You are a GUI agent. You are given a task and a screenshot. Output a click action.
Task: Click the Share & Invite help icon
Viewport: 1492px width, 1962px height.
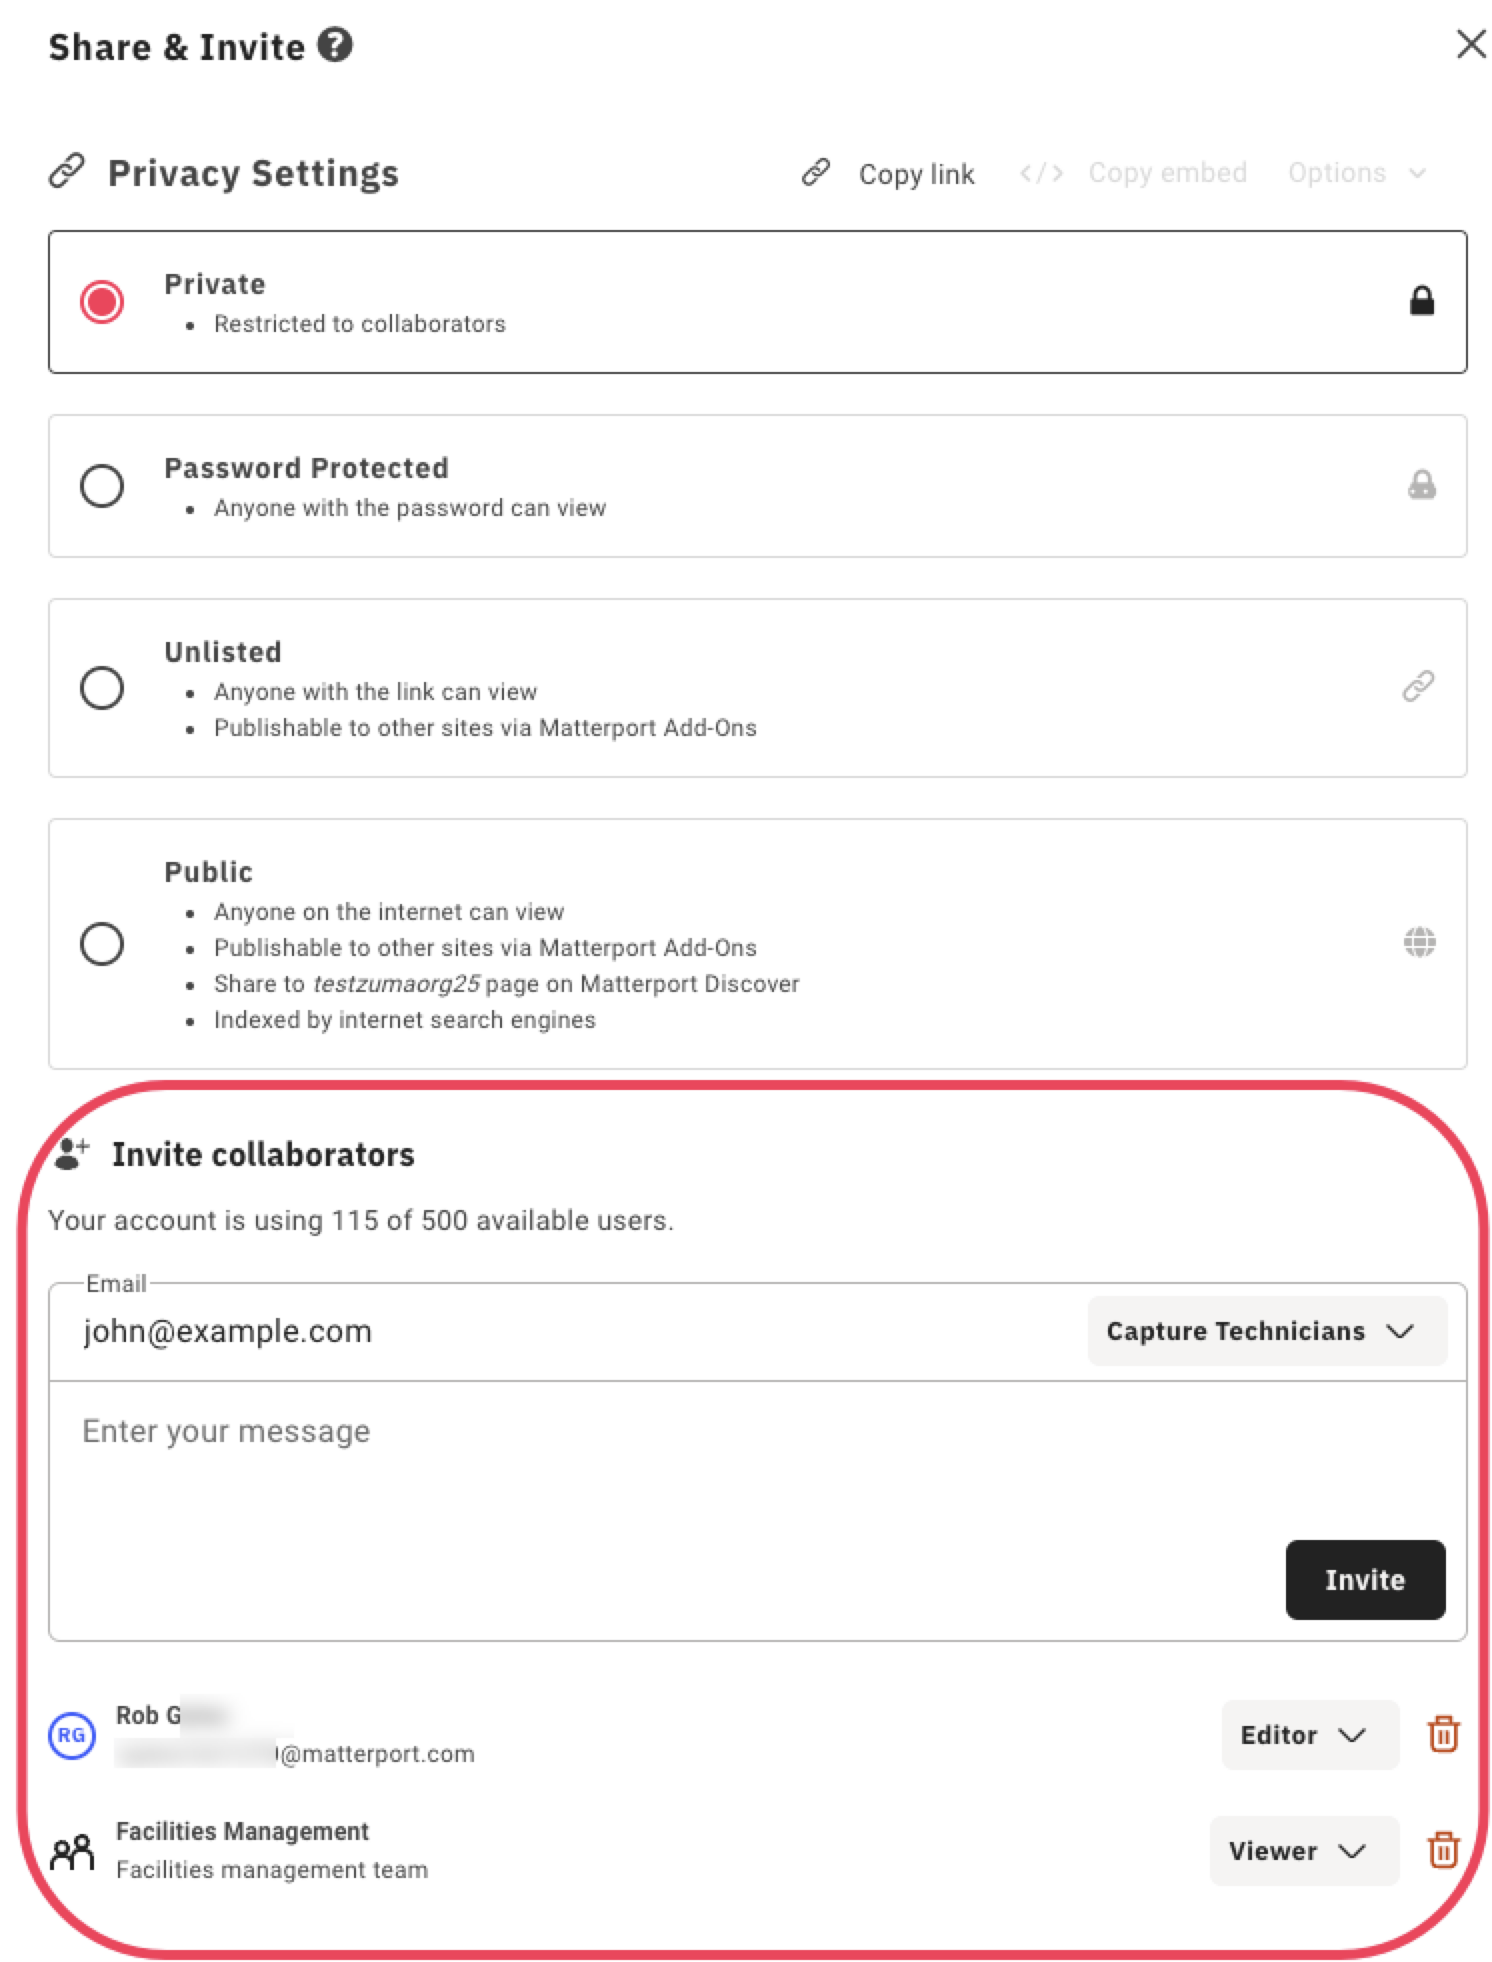[x=334, y=45]
